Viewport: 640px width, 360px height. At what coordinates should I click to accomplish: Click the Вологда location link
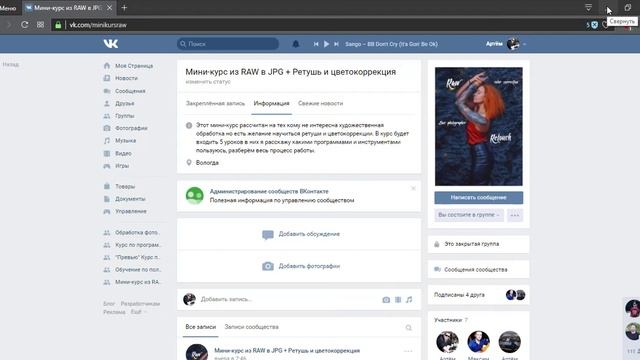pyautogui.click(x=207, y=162)
